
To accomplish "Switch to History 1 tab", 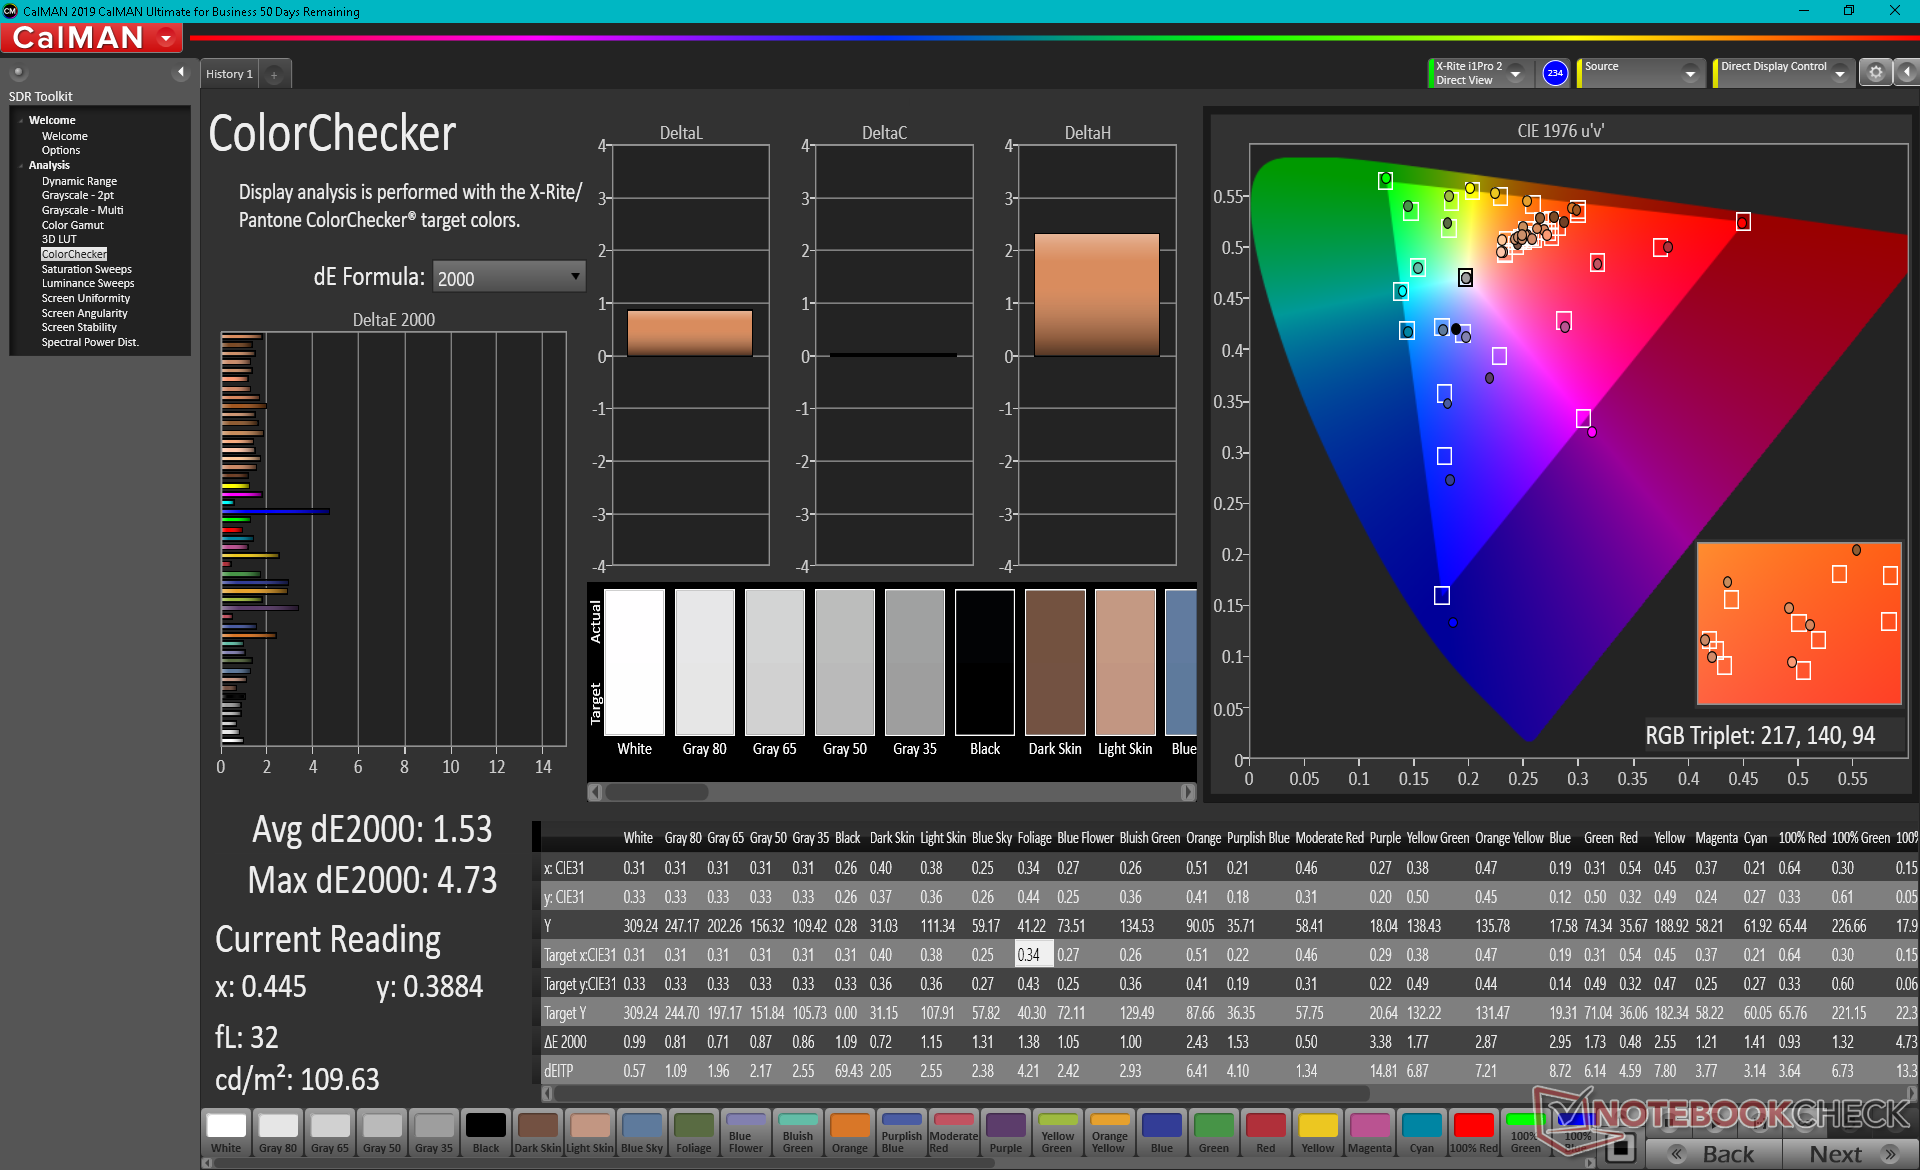I will tap(229, 74).
